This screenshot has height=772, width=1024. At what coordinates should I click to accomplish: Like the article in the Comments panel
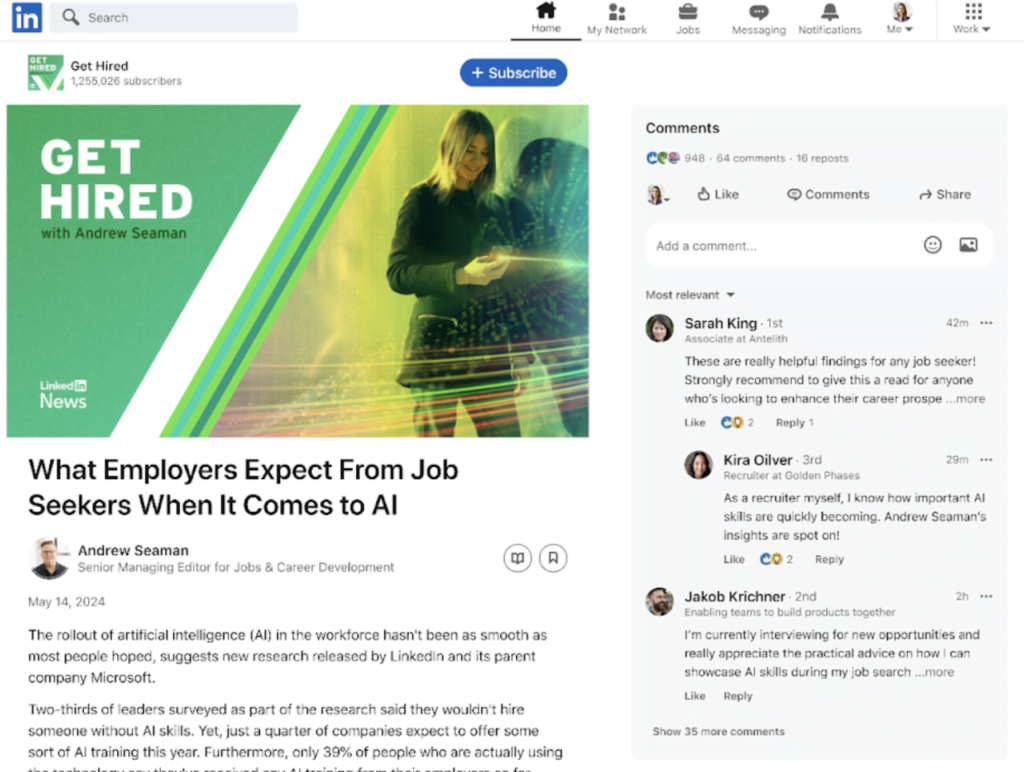pos(718,194)
